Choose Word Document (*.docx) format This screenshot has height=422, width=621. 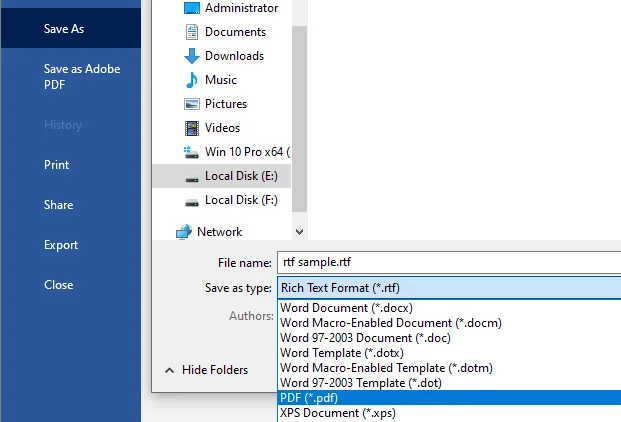pyautogui.click(x=449, y=308)
